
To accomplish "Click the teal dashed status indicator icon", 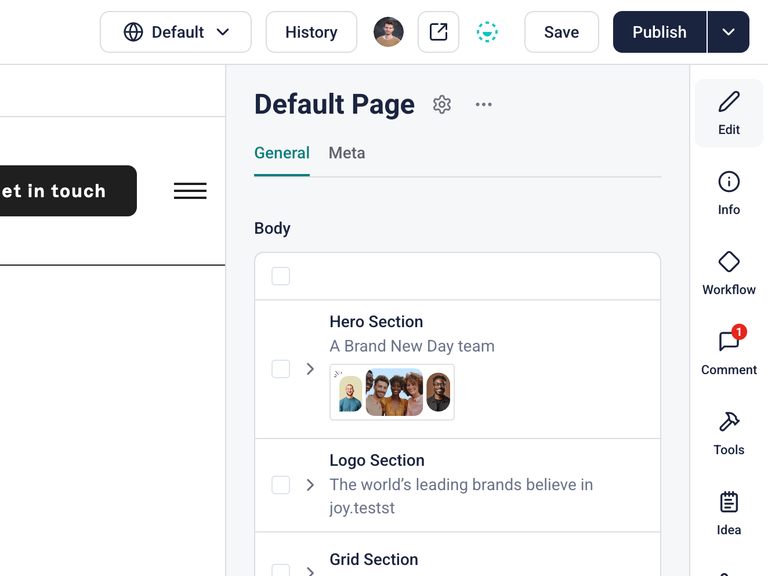I will tap(487, 32).
